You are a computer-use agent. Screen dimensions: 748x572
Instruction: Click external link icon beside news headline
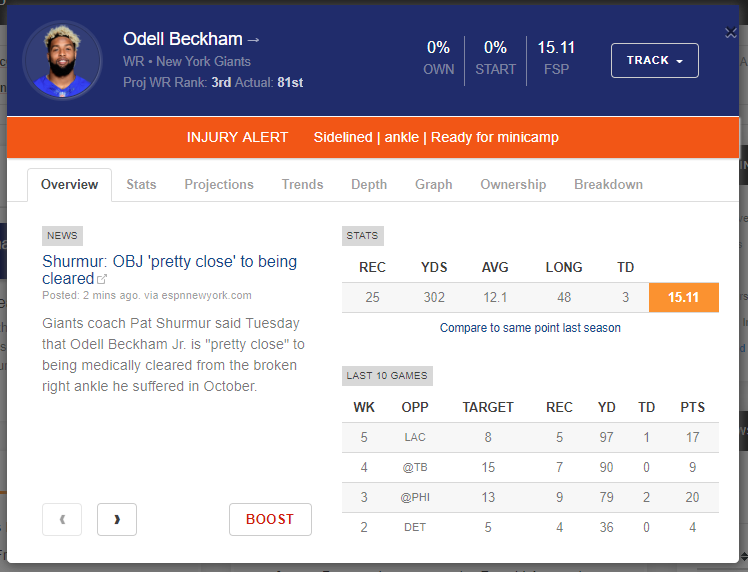click(102, 280)
